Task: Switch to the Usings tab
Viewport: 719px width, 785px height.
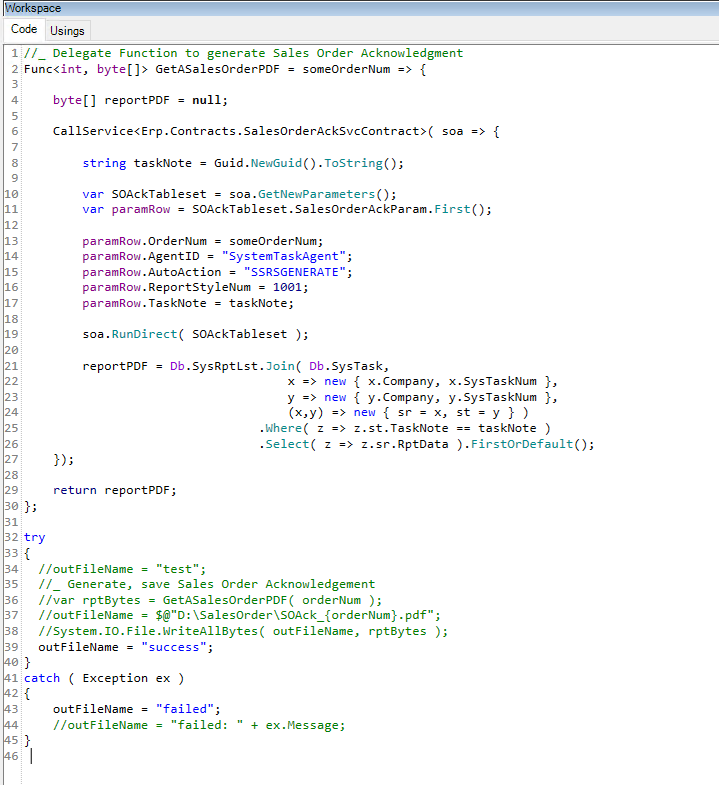Action: 67,31
